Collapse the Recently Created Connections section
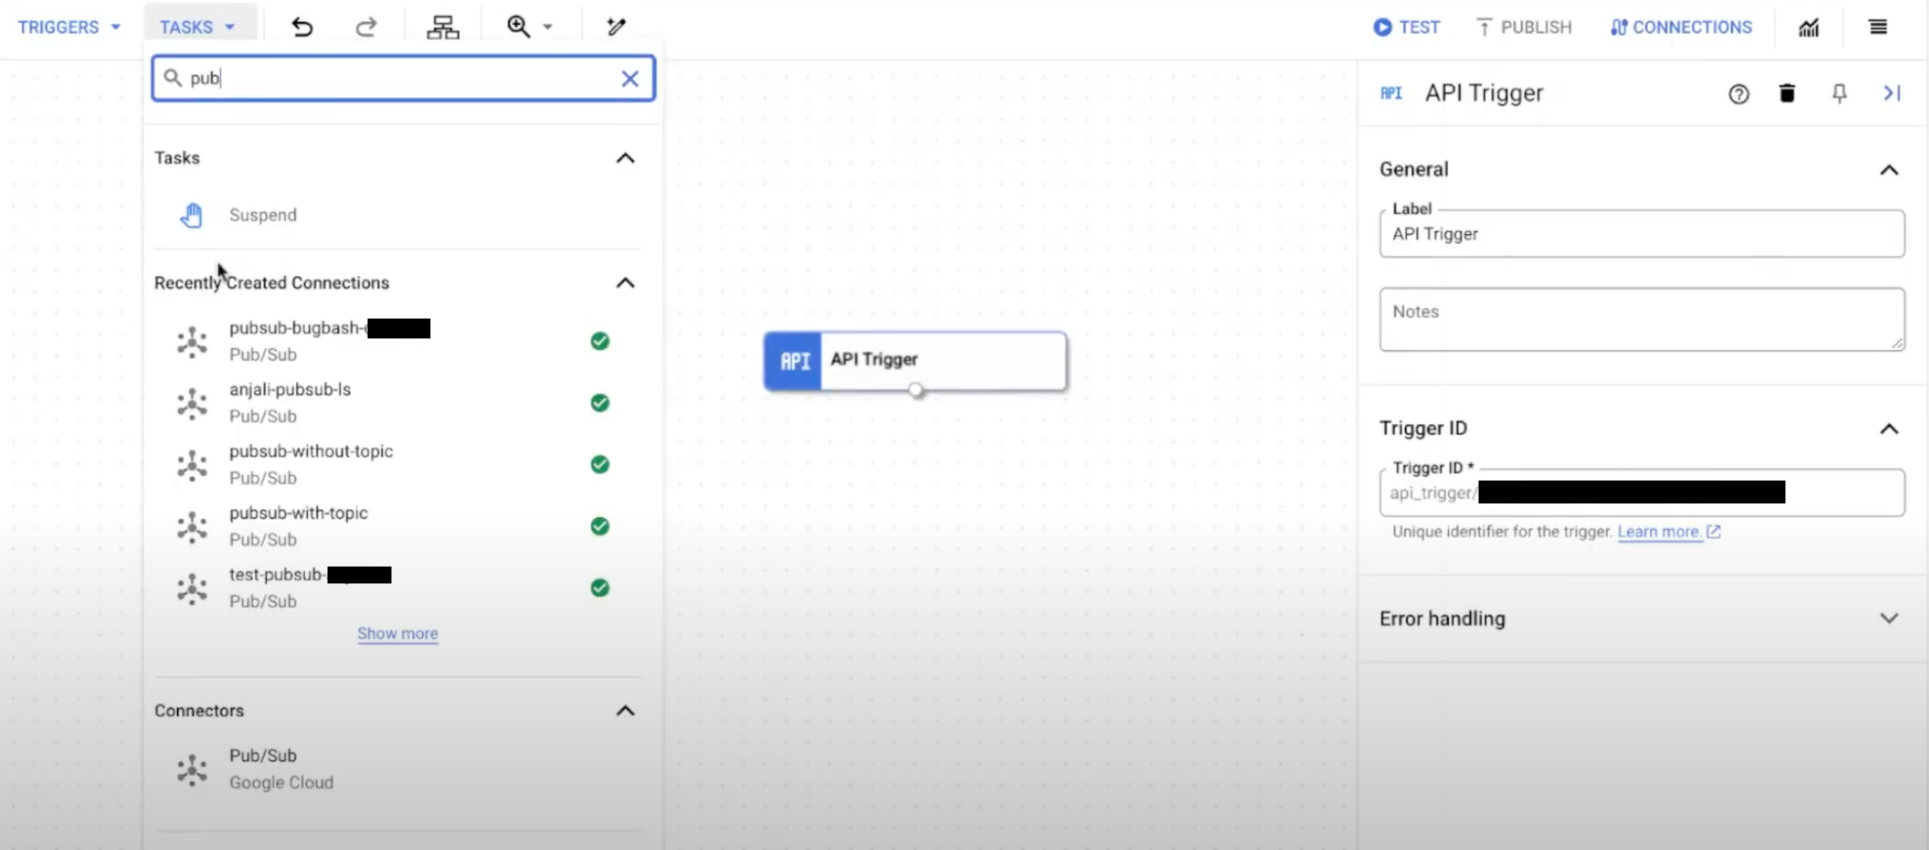The image size is (1929, 850). (625, 283)
